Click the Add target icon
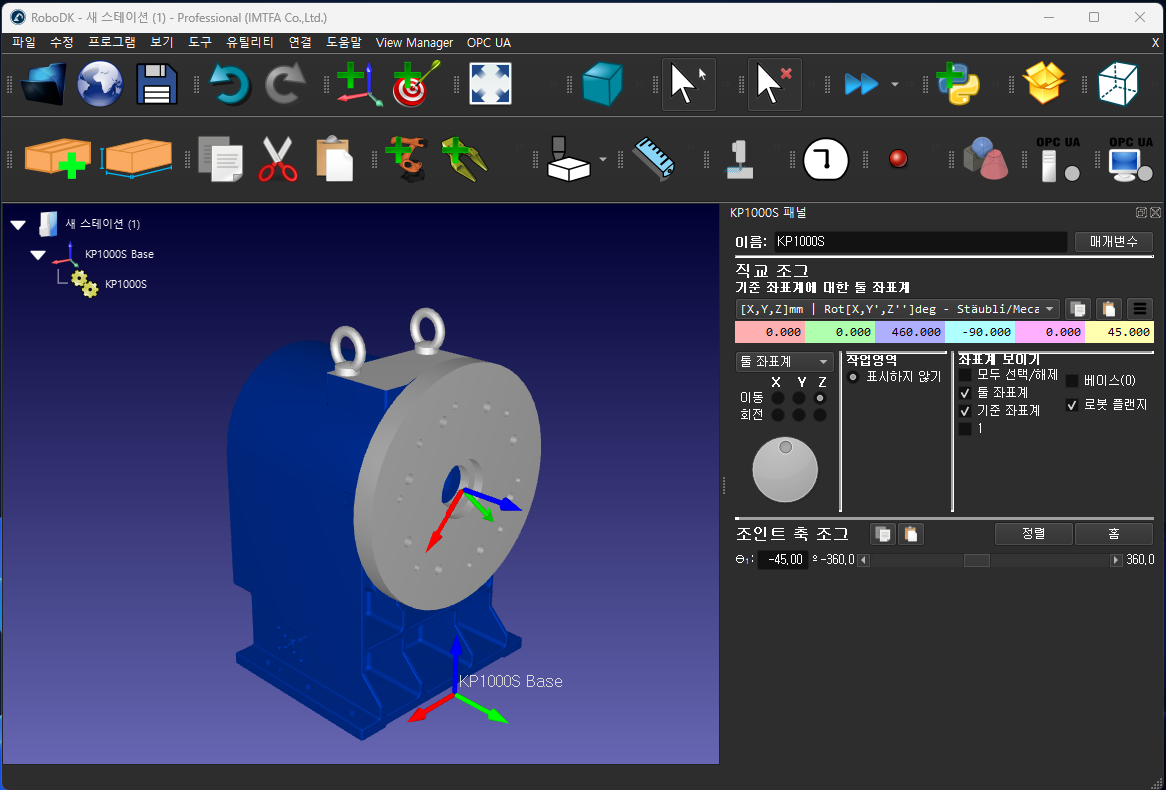 click(x=415, y=84)
